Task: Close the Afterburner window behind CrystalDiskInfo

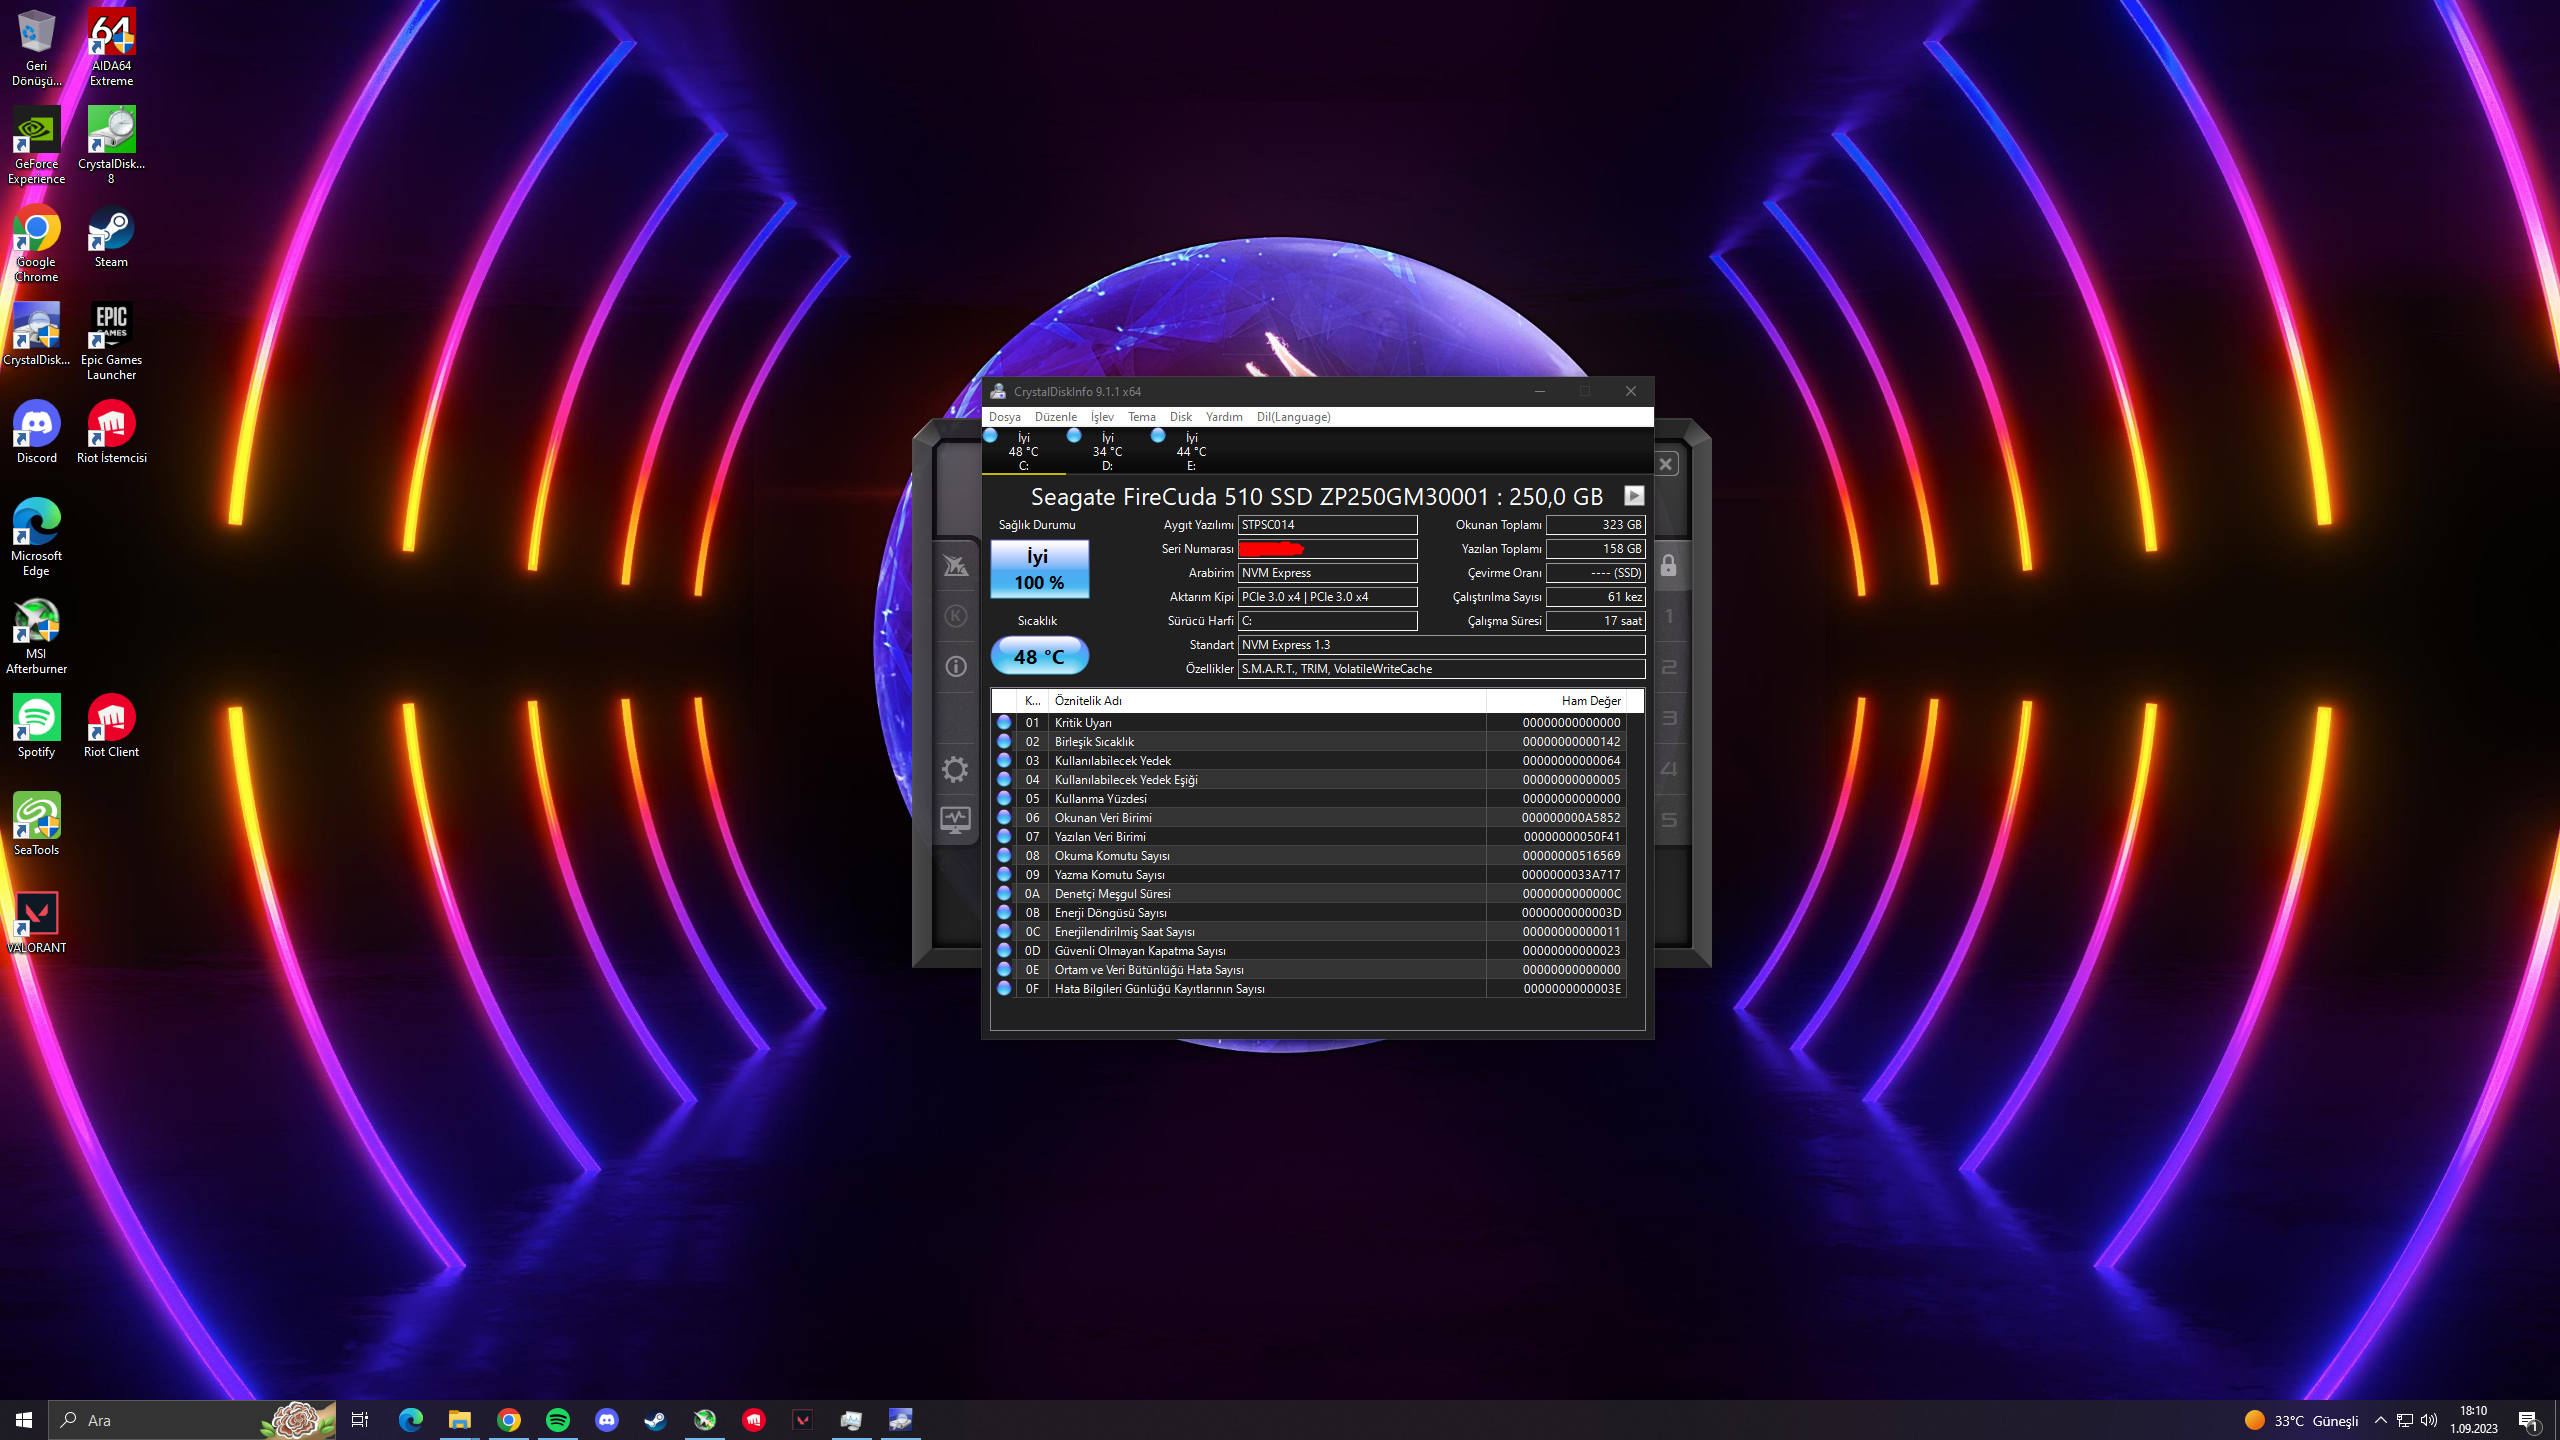Action: pyautogui.click(x=1666, y=464)
